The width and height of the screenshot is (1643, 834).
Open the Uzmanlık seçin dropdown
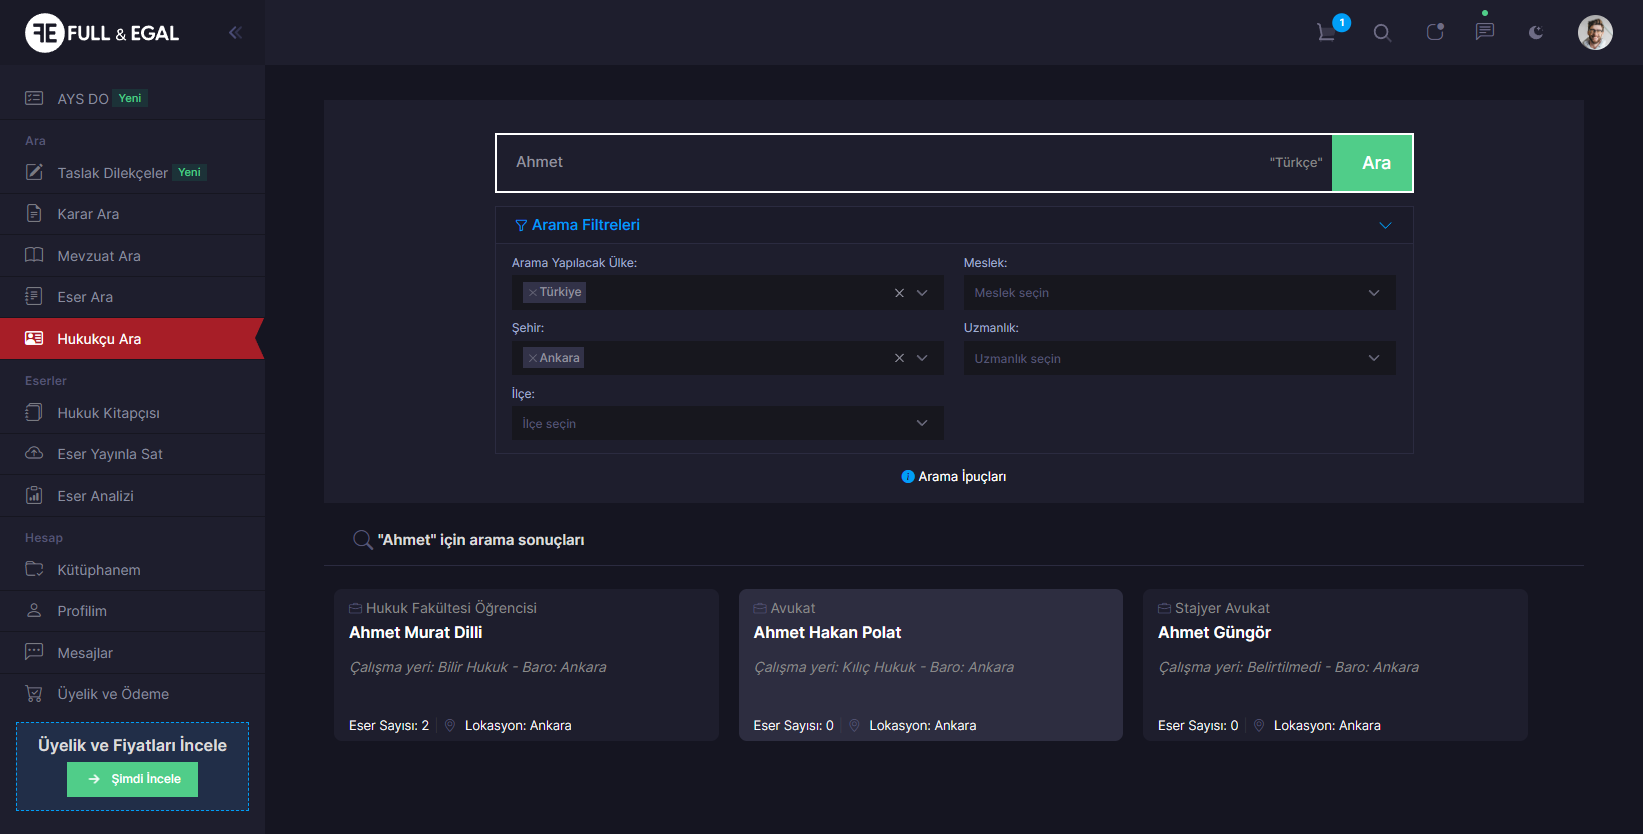coord(1178,359)
